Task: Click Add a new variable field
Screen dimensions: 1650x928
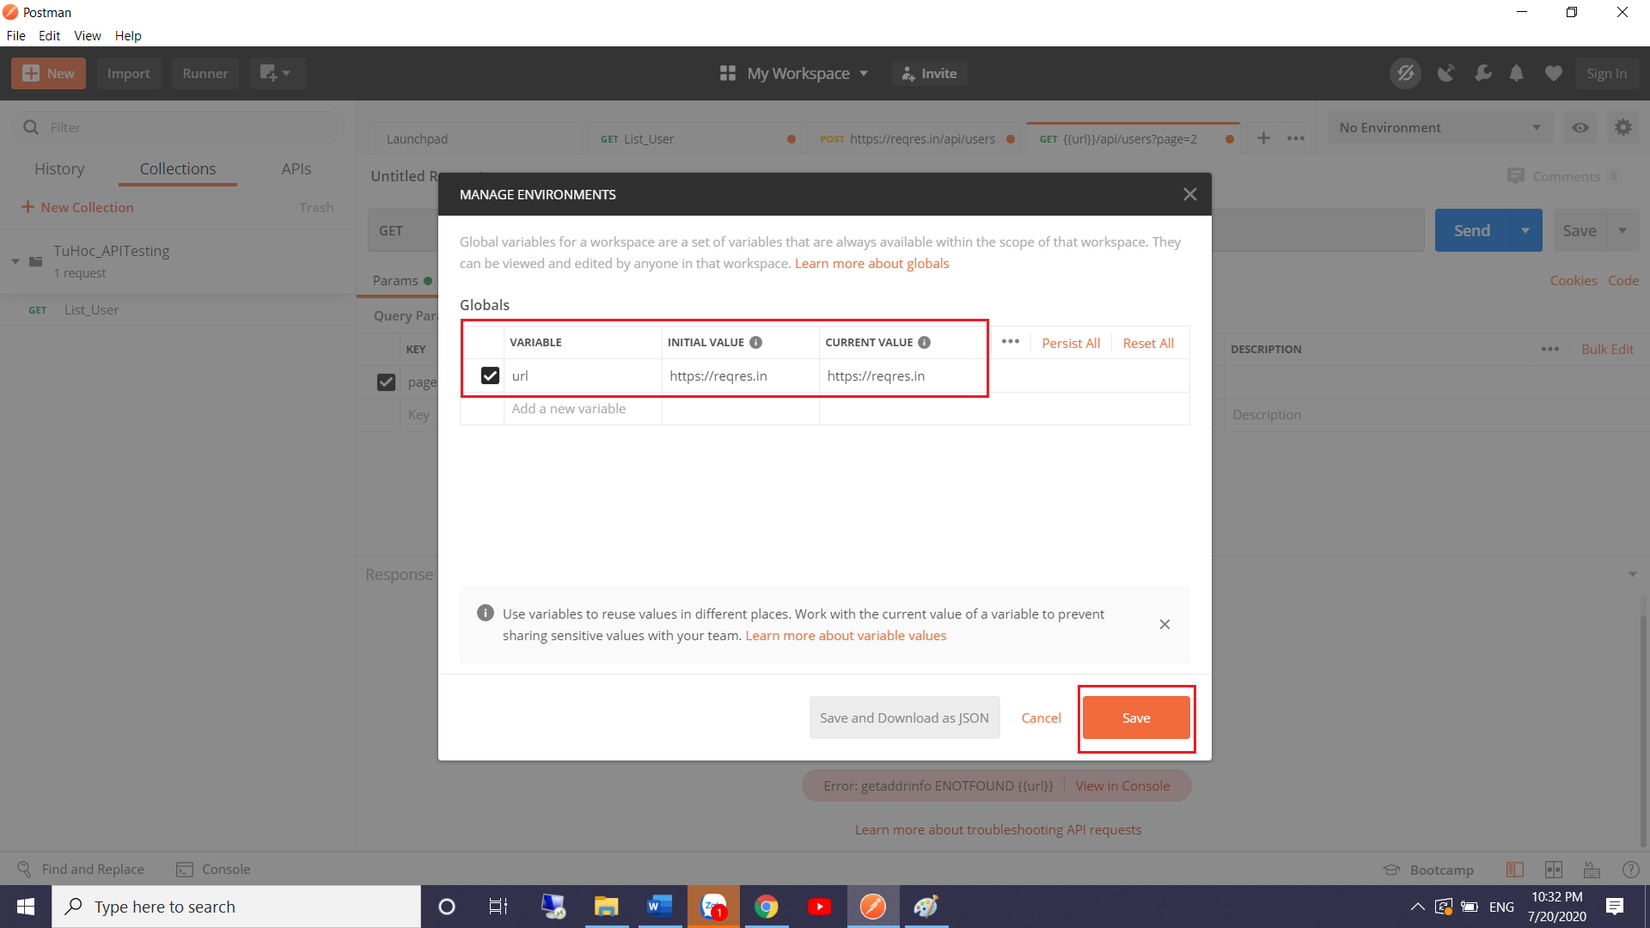Action: 582,408
